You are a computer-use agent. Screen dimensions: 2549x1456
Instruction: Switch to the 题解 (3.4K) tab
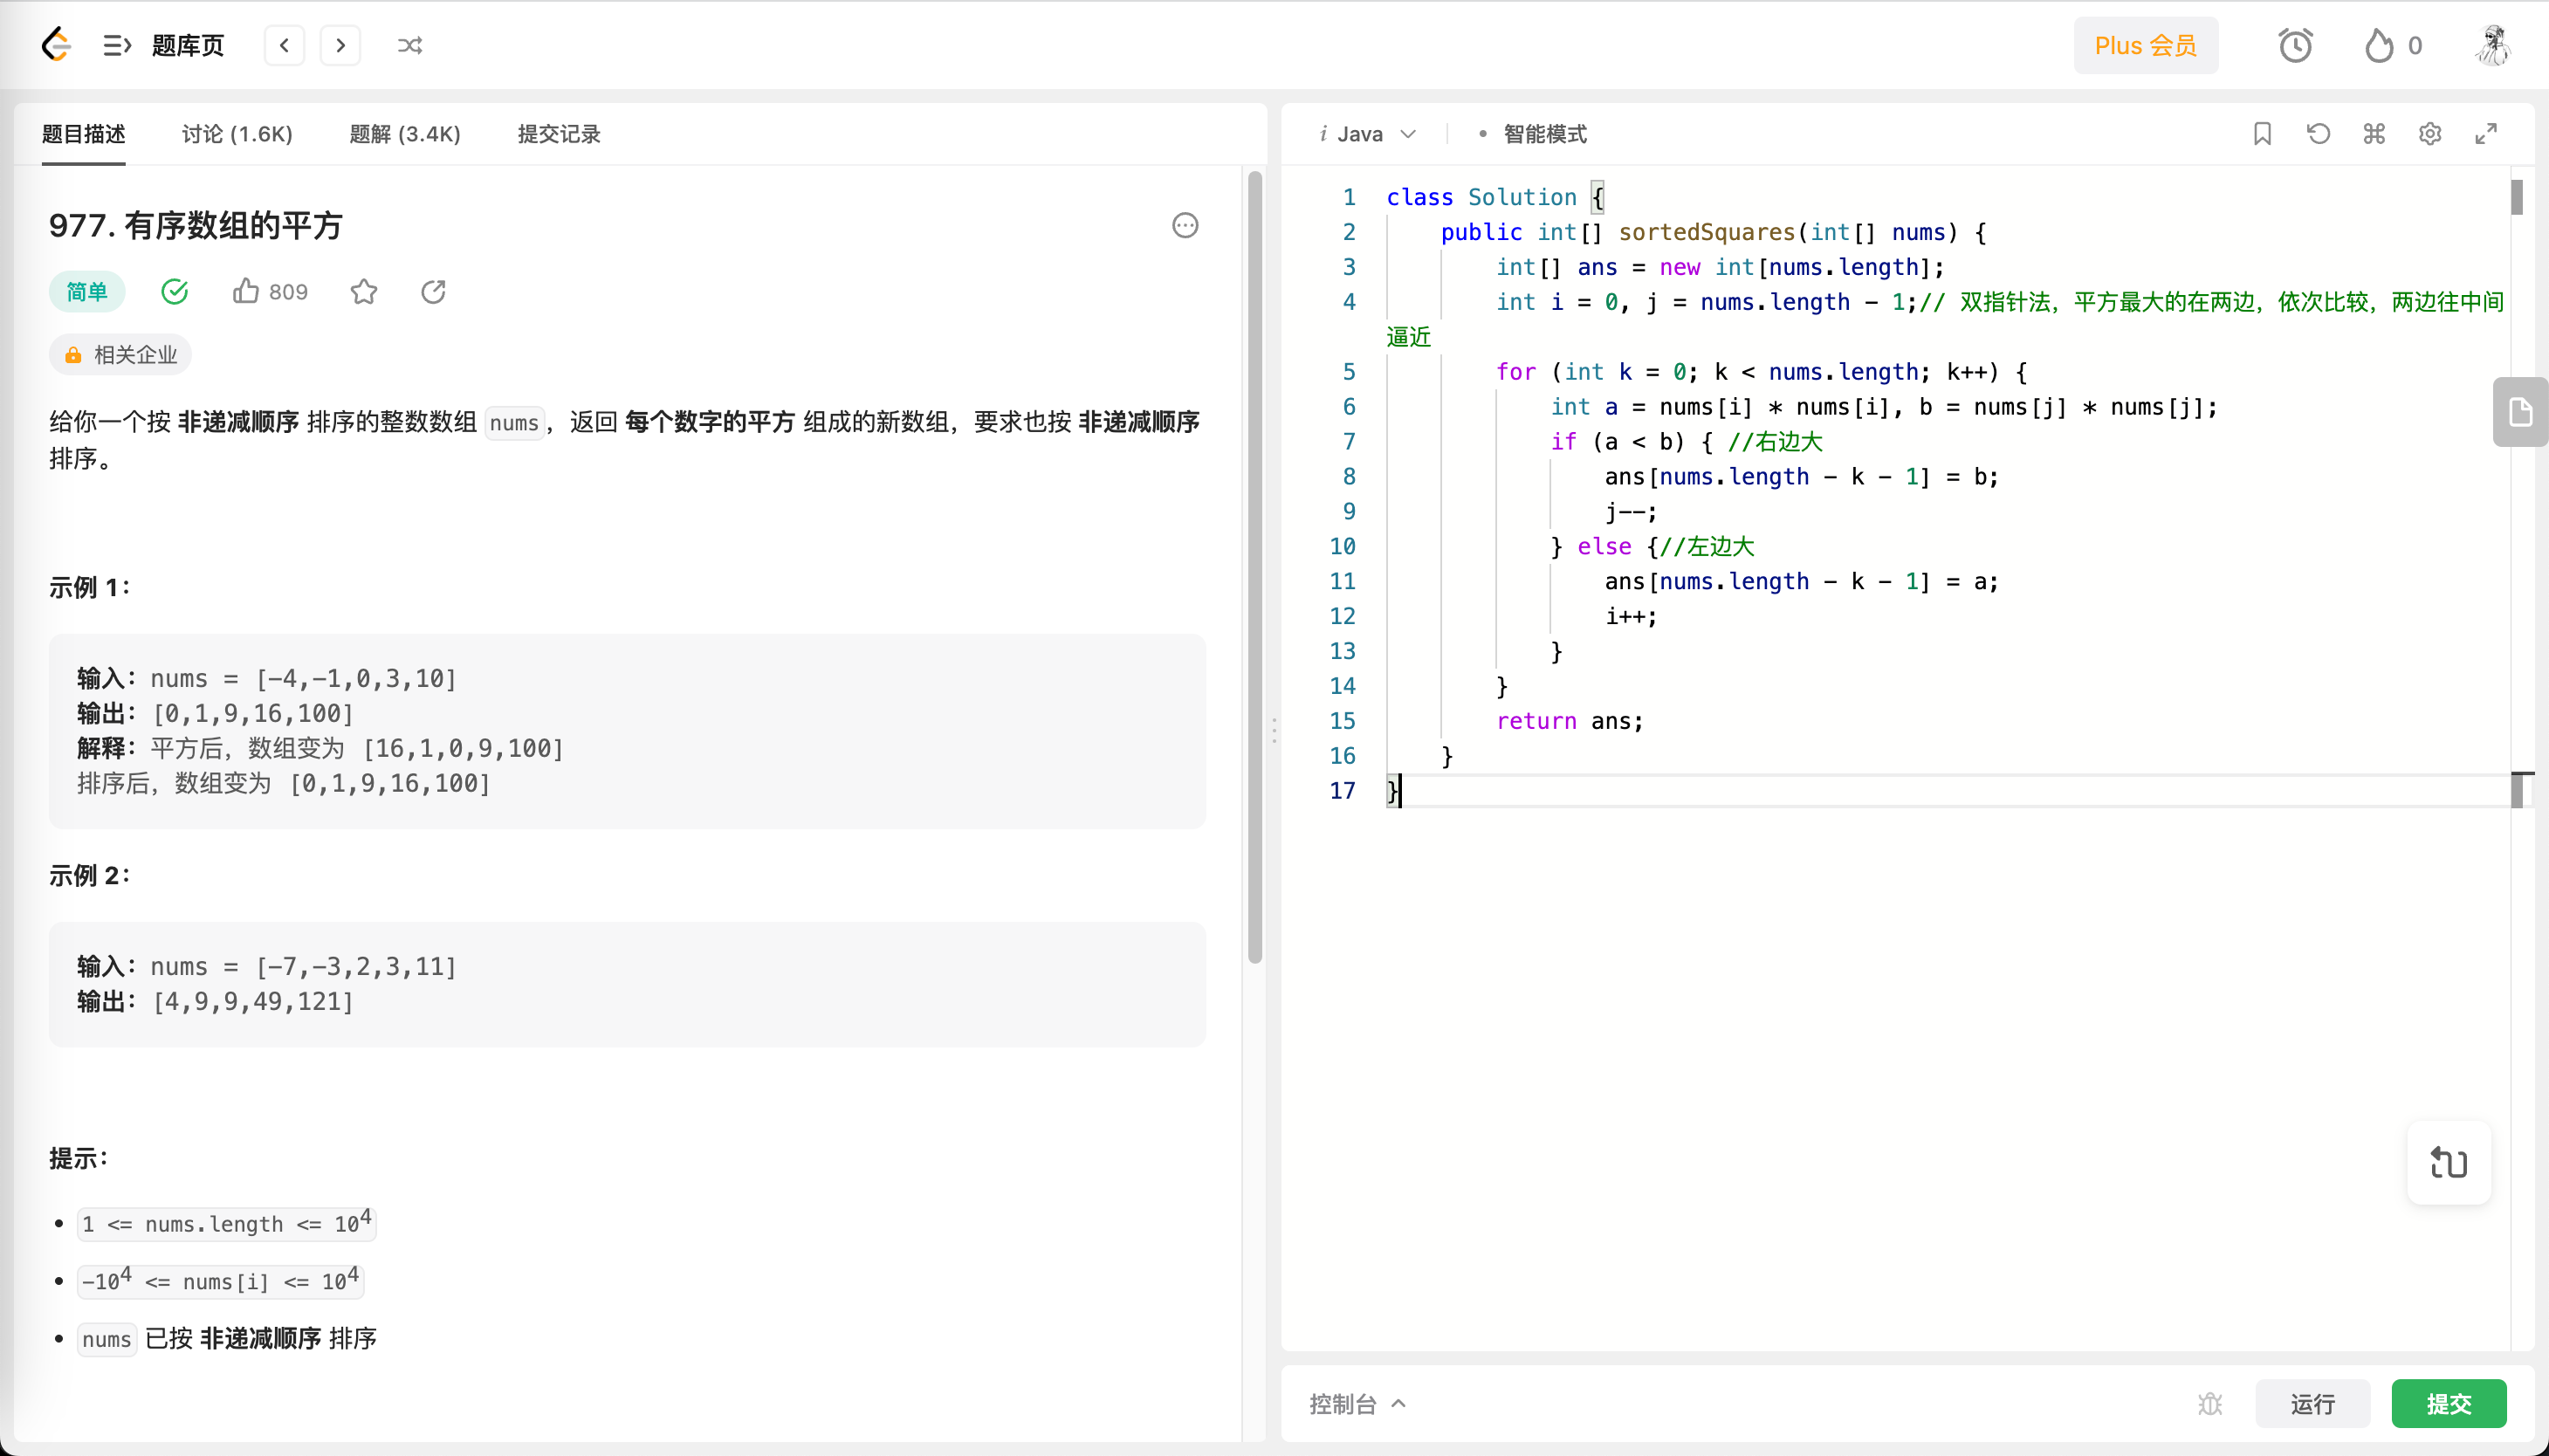point(405,134)
